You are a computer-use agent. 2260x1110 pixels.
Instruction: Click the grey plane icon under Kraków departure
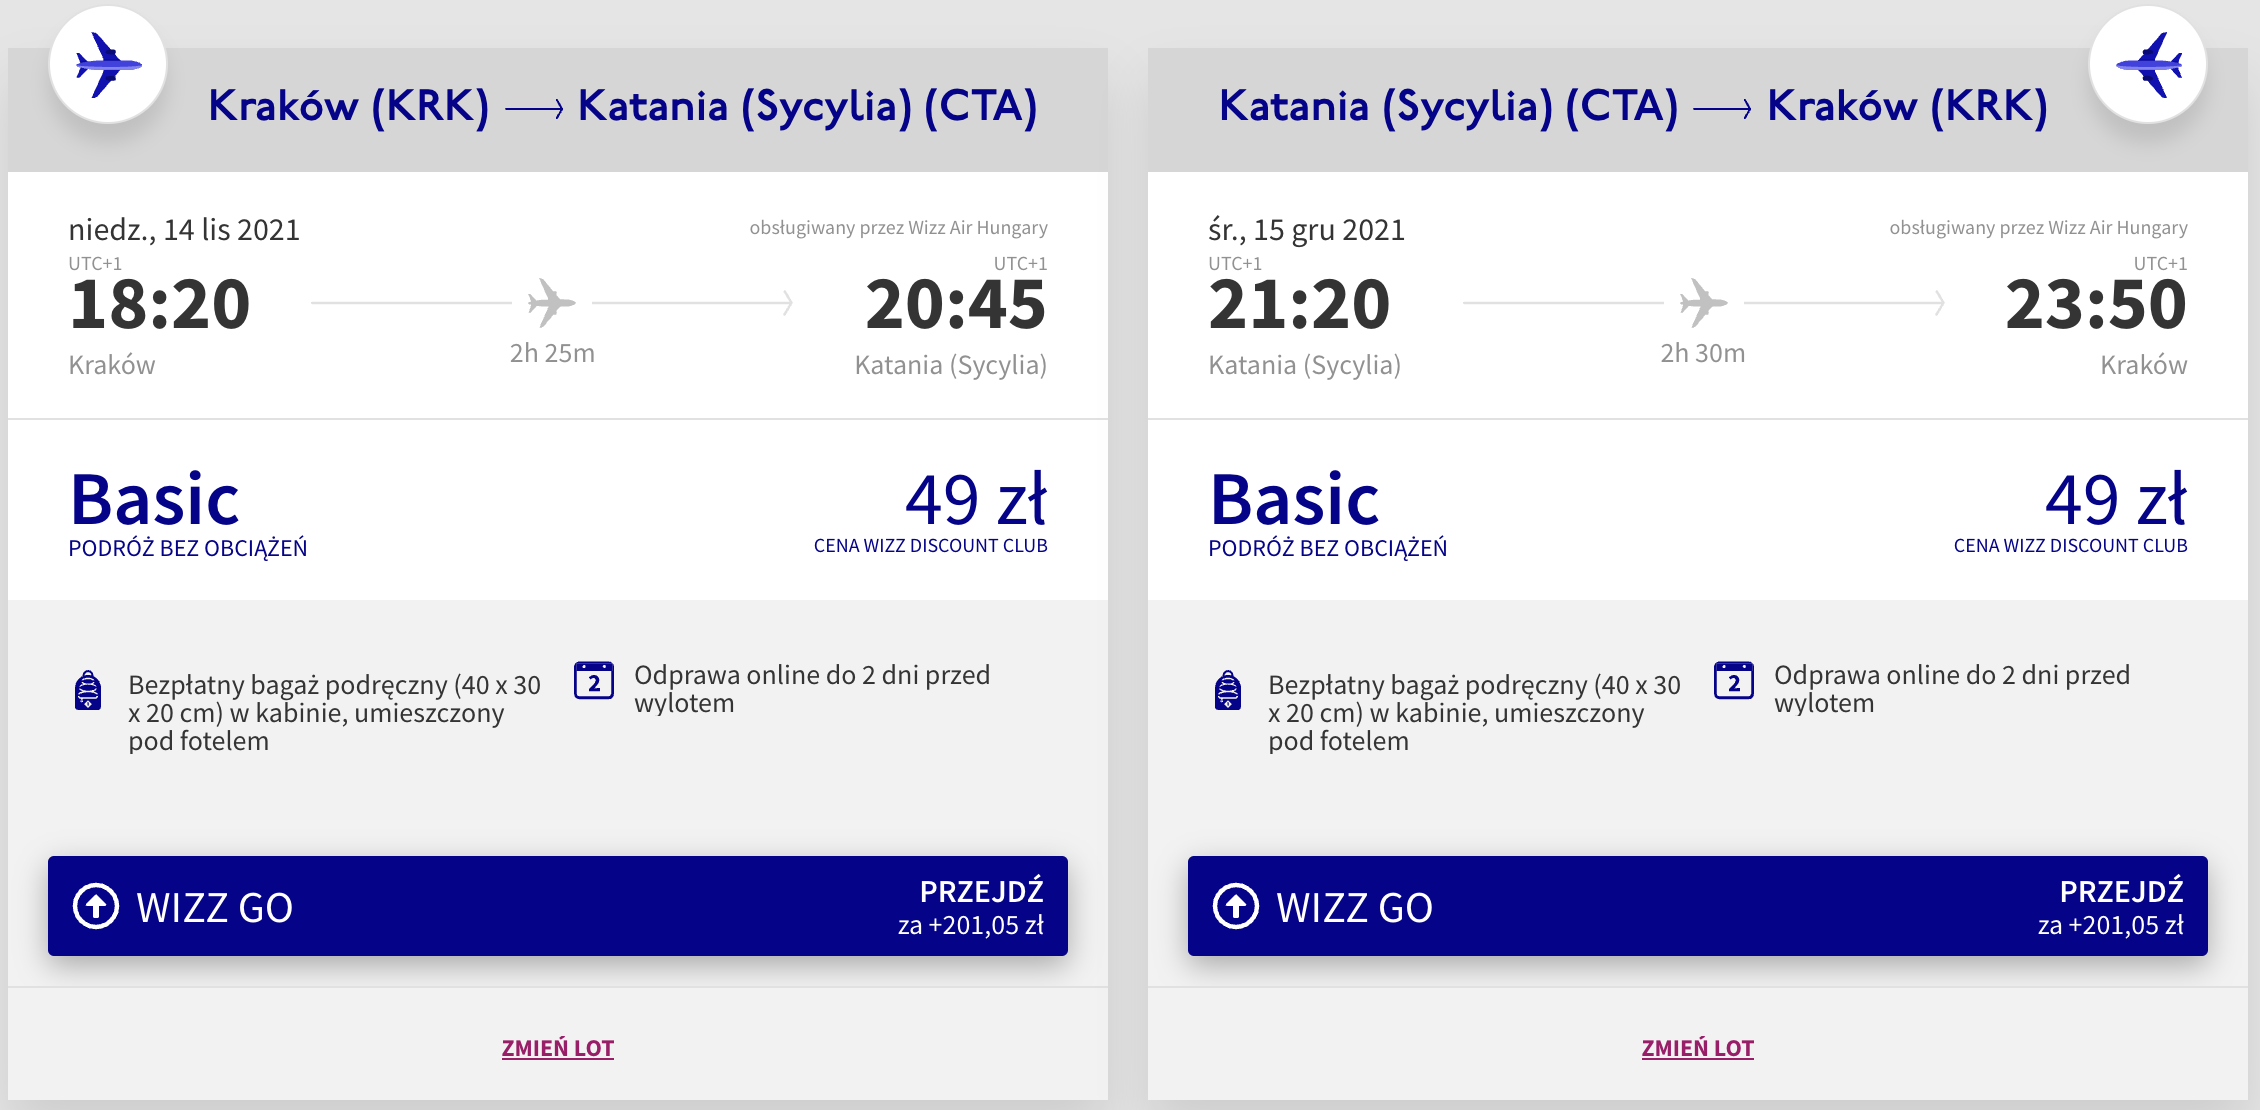551,302
